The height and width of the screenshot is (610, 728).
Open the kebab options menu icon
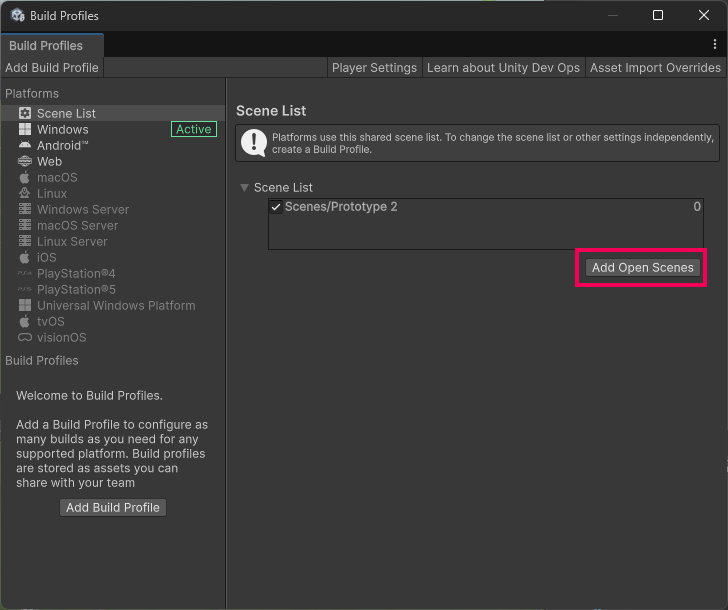[x=714, y=45]
